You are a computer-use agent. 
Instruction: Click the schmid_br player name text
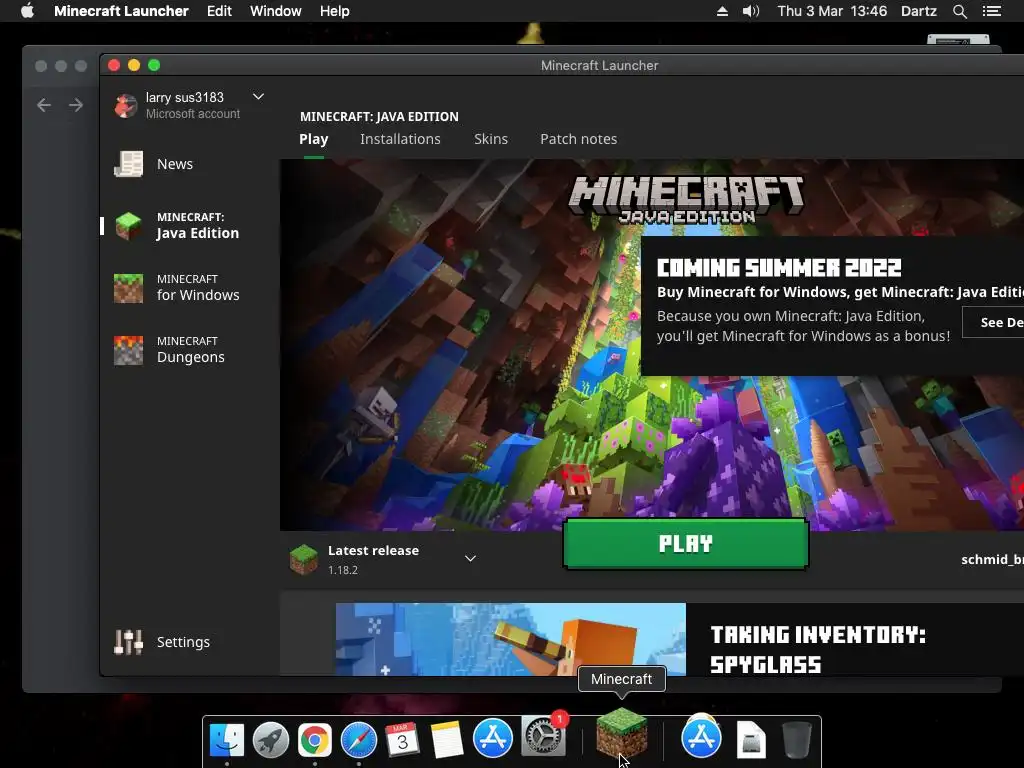tap(992, 560)
